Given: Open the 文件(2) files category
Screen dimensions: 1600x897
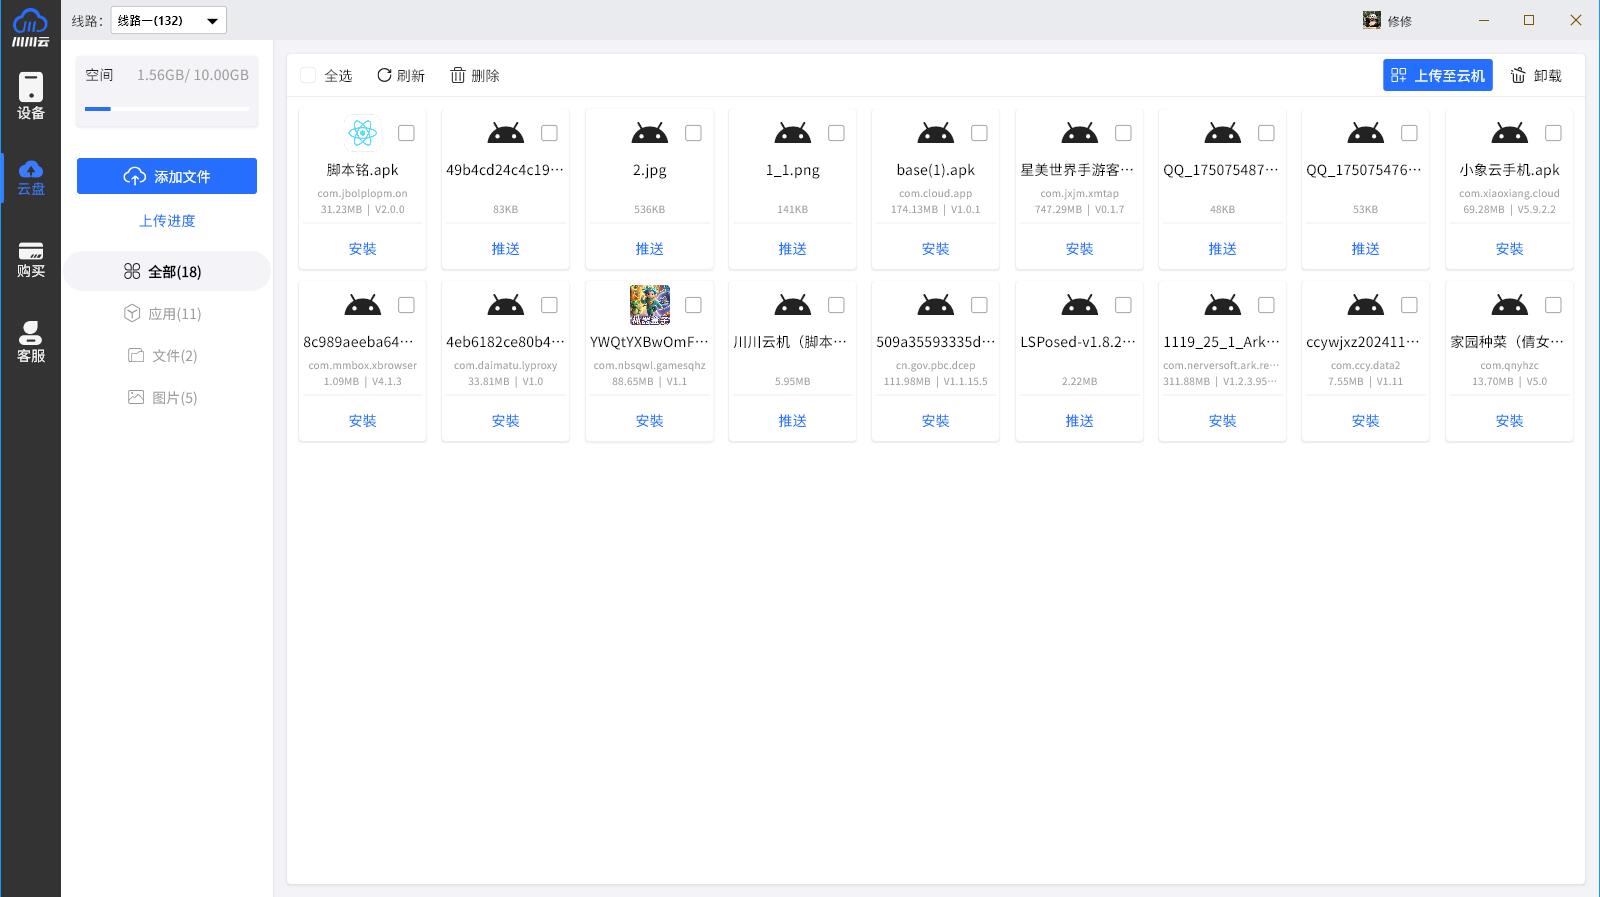Looking at the screenshot, I should 163,356.
